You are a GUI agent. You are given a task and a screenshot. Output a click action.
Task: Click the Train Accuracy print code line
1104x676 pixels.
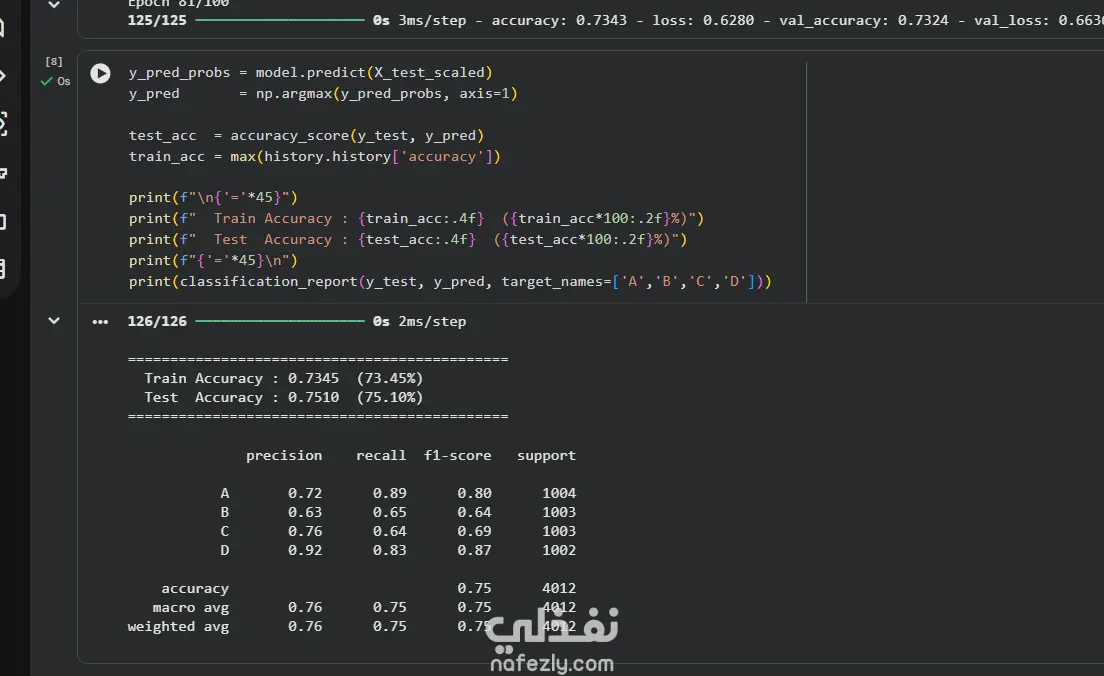tap(416, 218)
